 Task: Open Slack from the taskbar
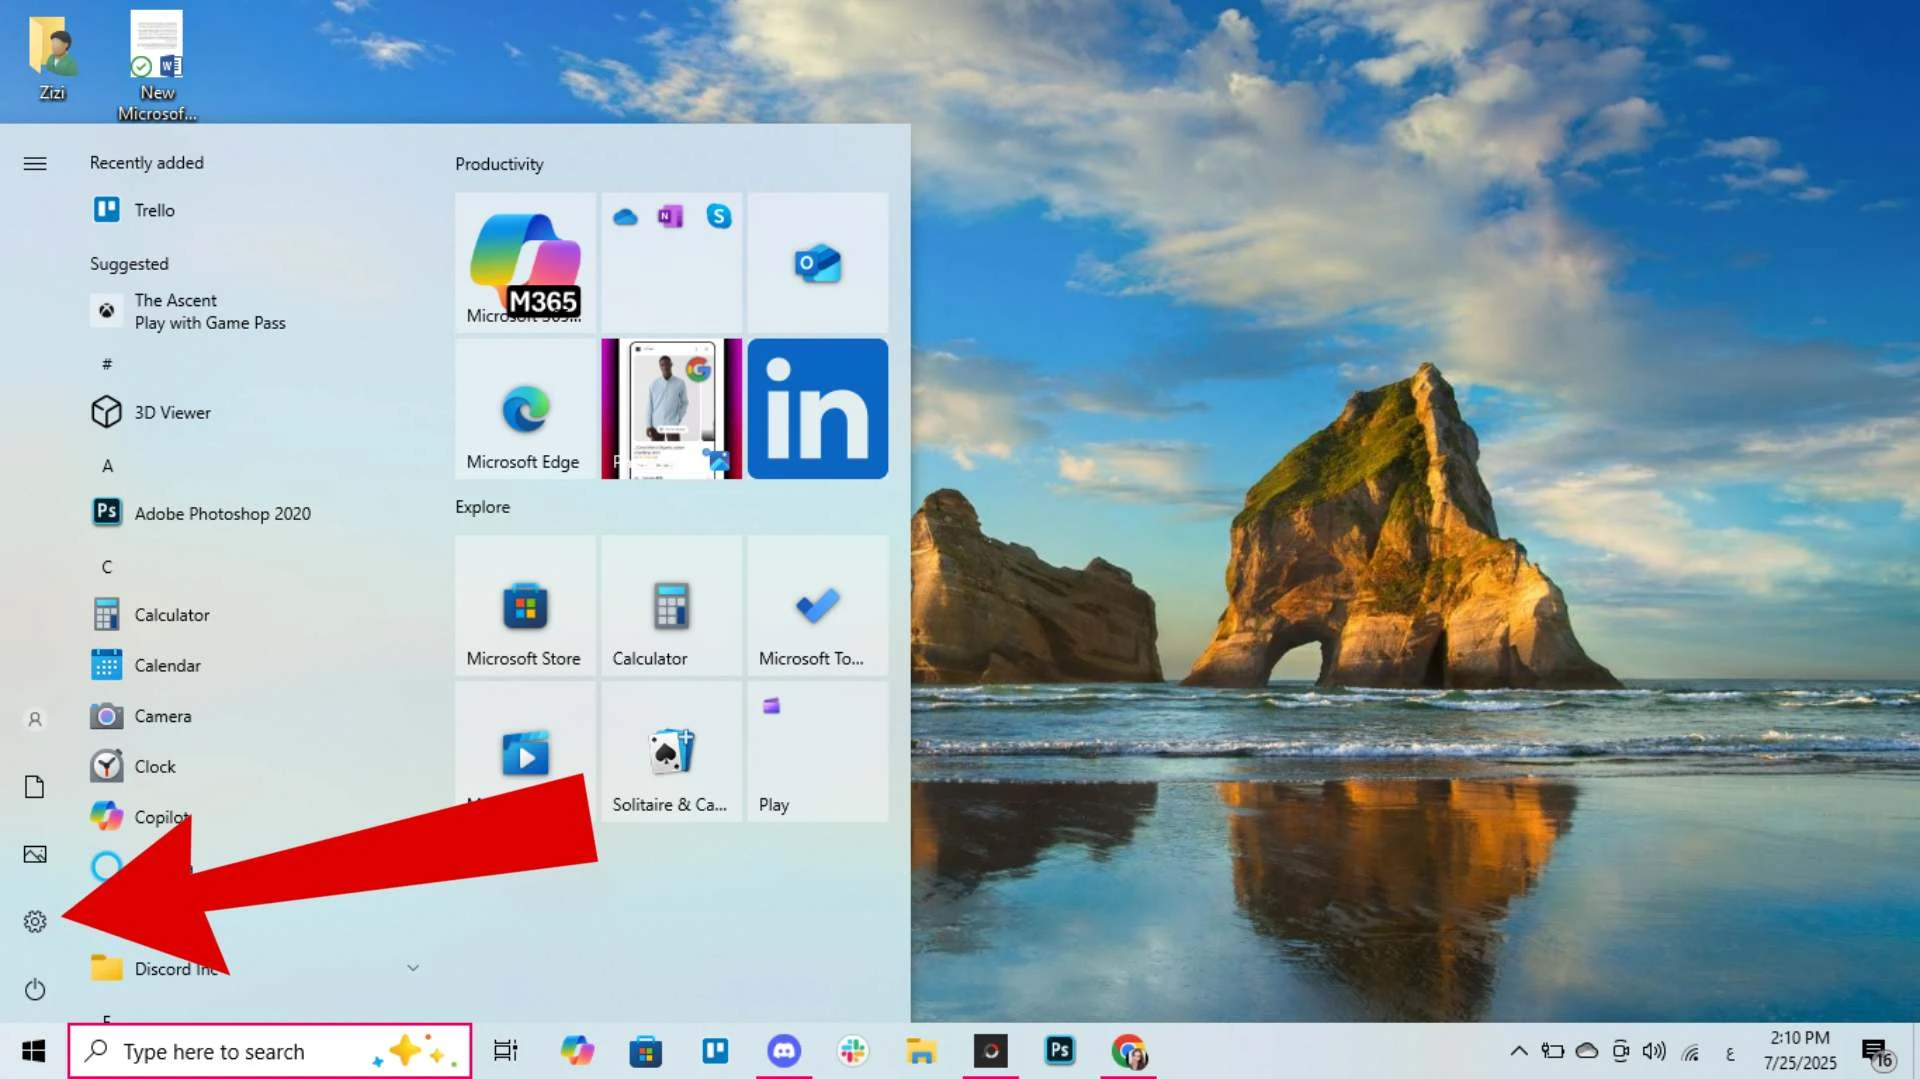853,1051
